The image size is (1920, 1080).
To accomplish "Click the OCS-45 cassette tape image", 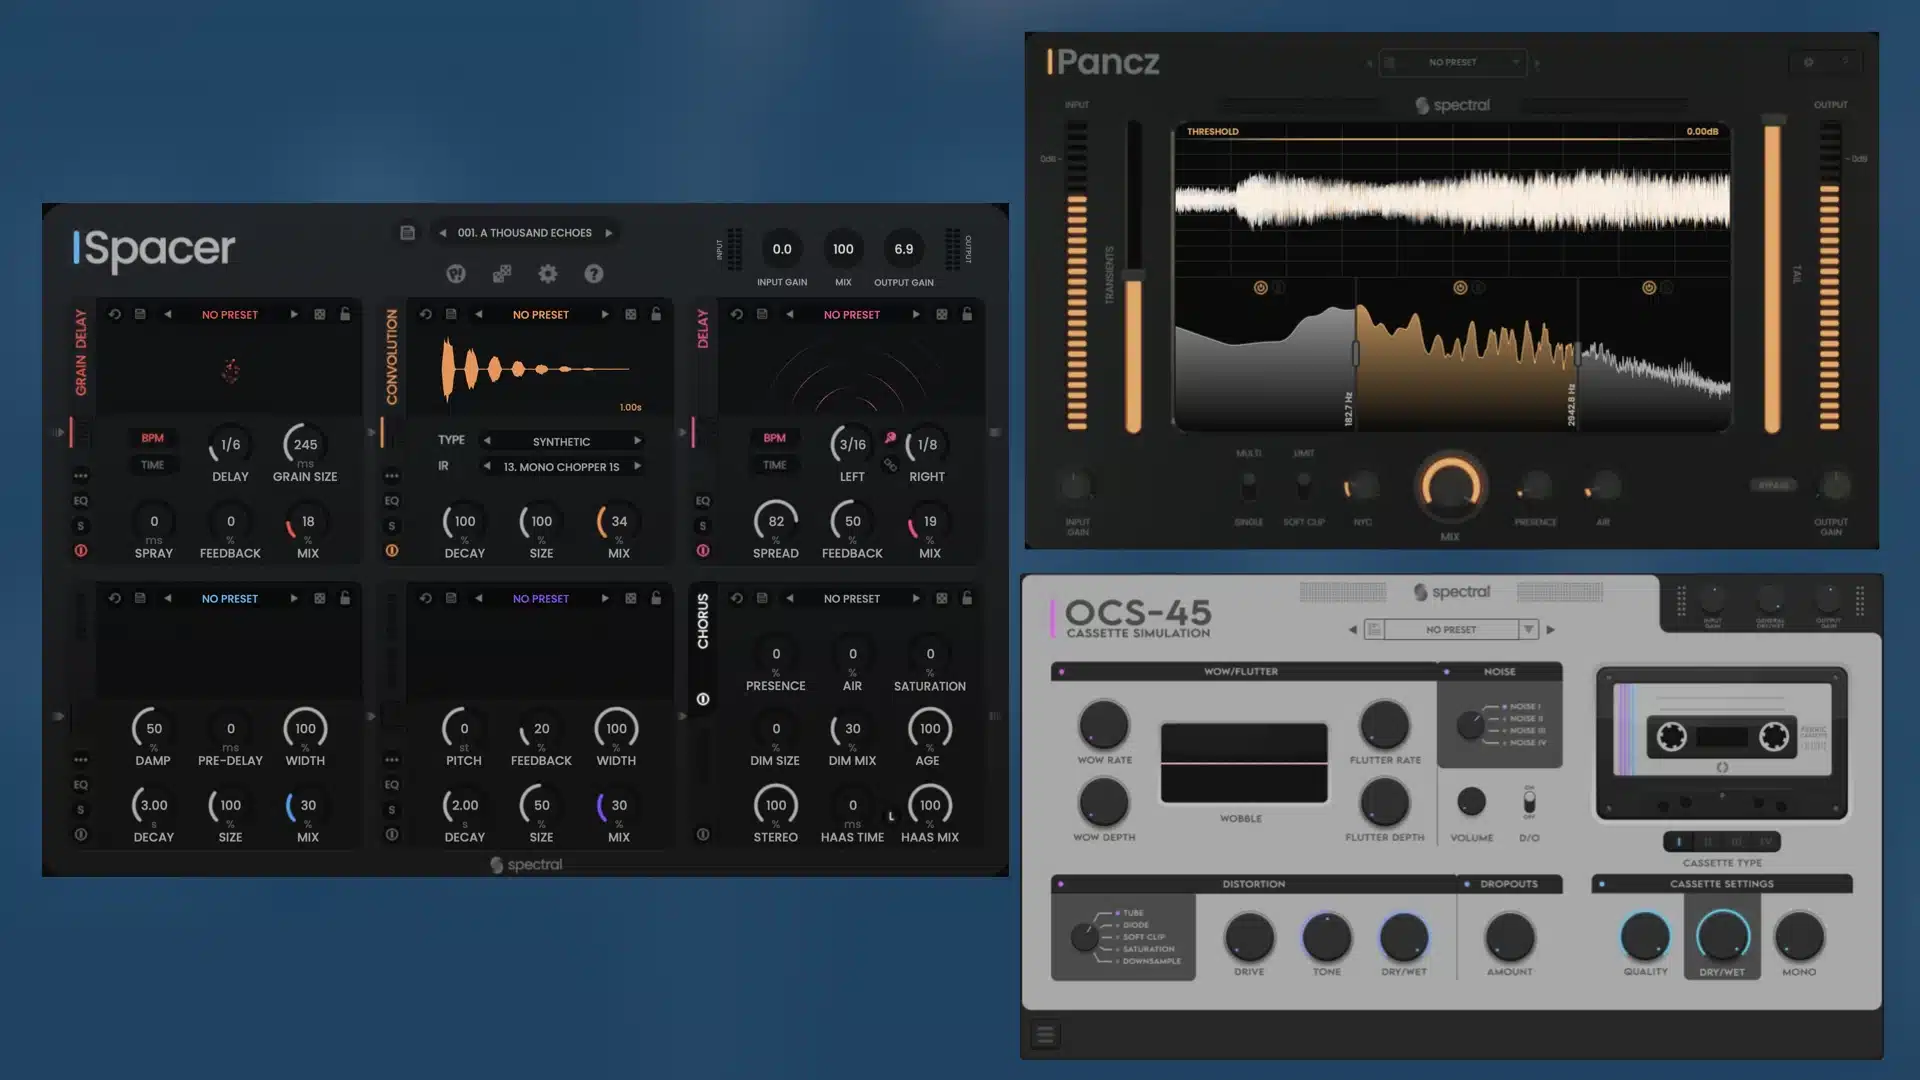I will (x=1722, y=743).
